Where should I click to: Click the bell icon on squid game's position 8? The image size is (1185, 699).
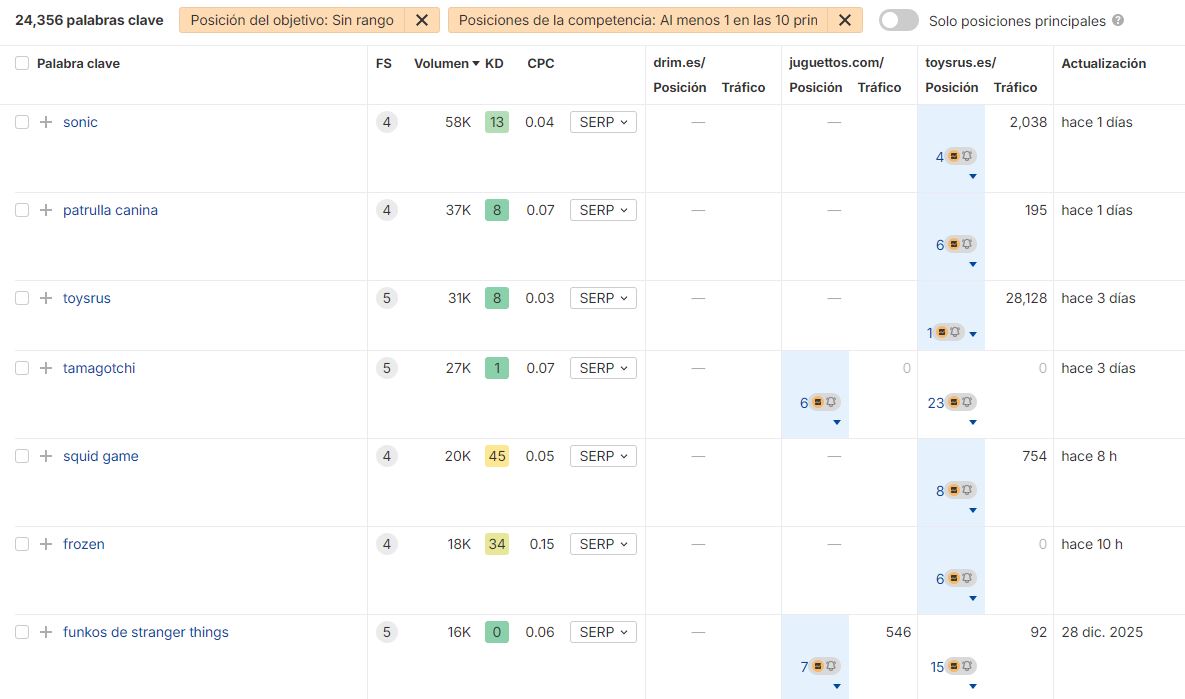tap(966, 490)
